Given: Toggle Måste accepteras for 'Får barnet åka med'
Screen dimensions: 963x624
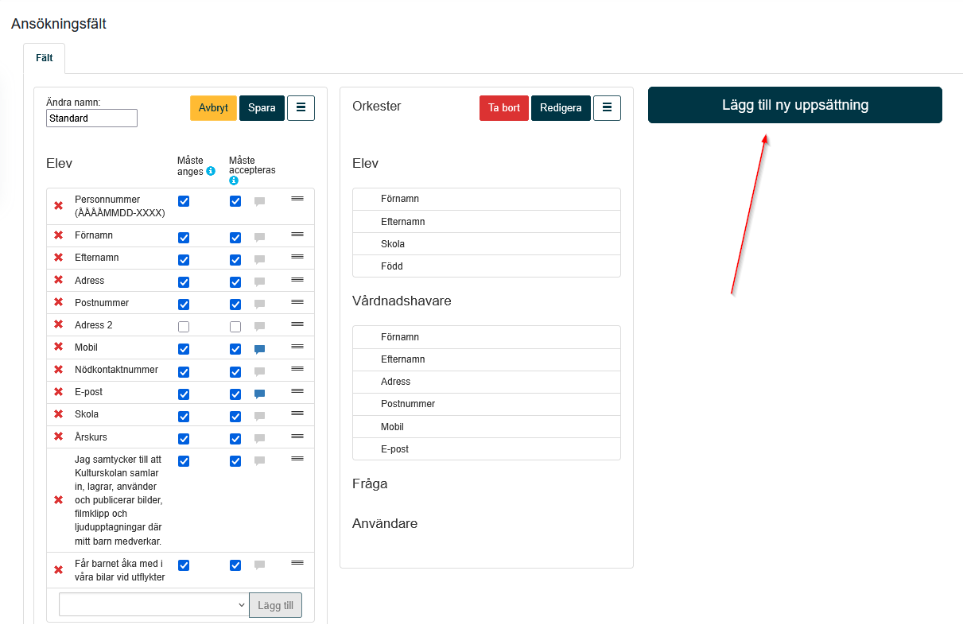Looking at the screenshot, I should pos(235,566).
